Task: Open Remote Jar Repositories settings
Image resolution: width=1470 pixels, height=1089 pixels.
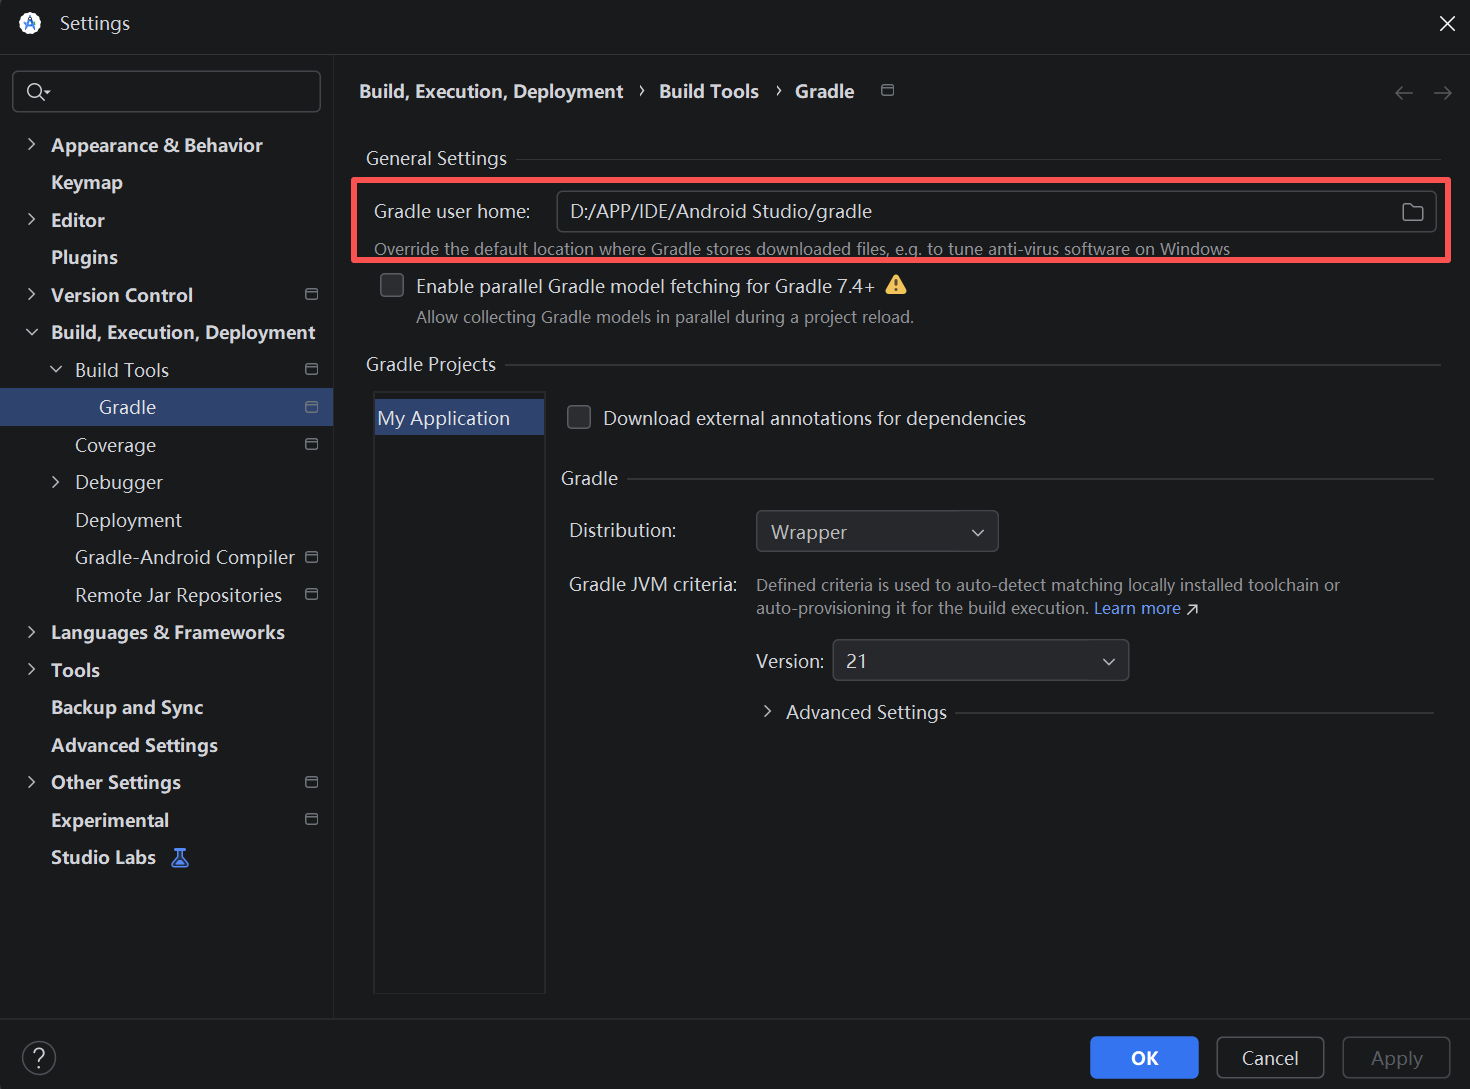Action: [178, 595]
